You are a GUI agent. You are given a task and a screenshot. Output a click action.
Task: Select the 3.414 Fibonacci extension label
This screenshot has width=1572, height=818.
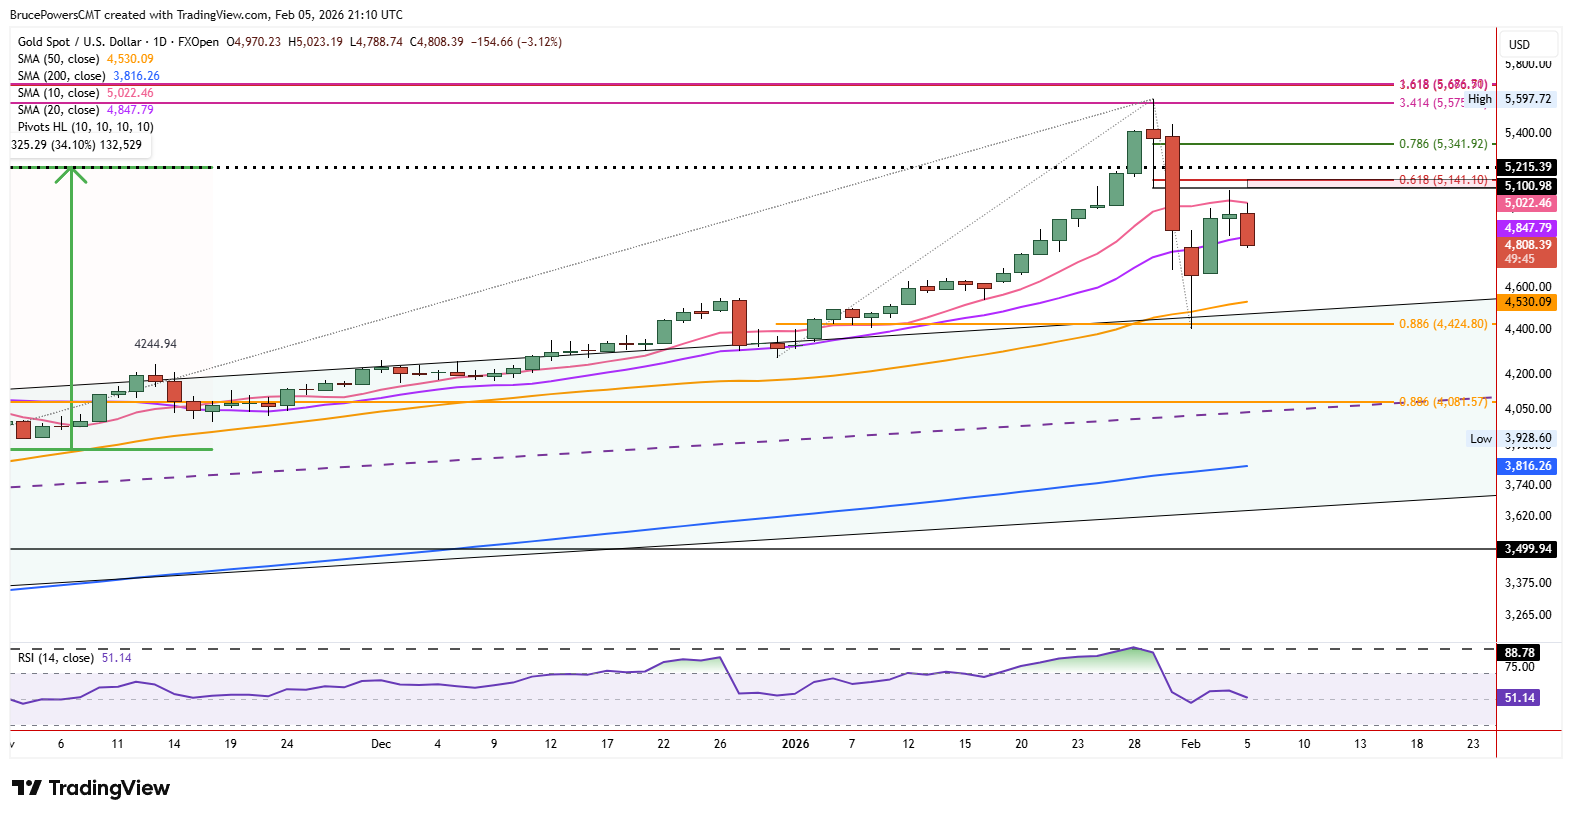pos(1431,103)
